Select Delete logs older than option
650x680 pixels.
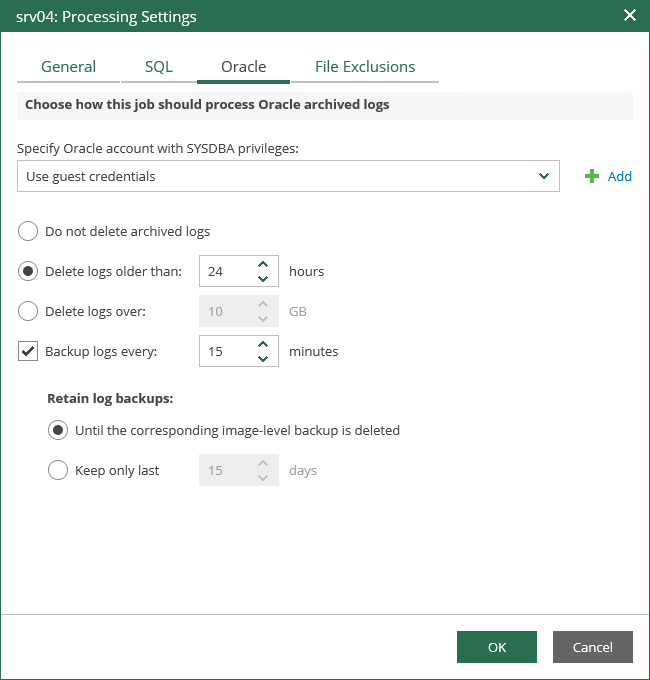point(29,271)
